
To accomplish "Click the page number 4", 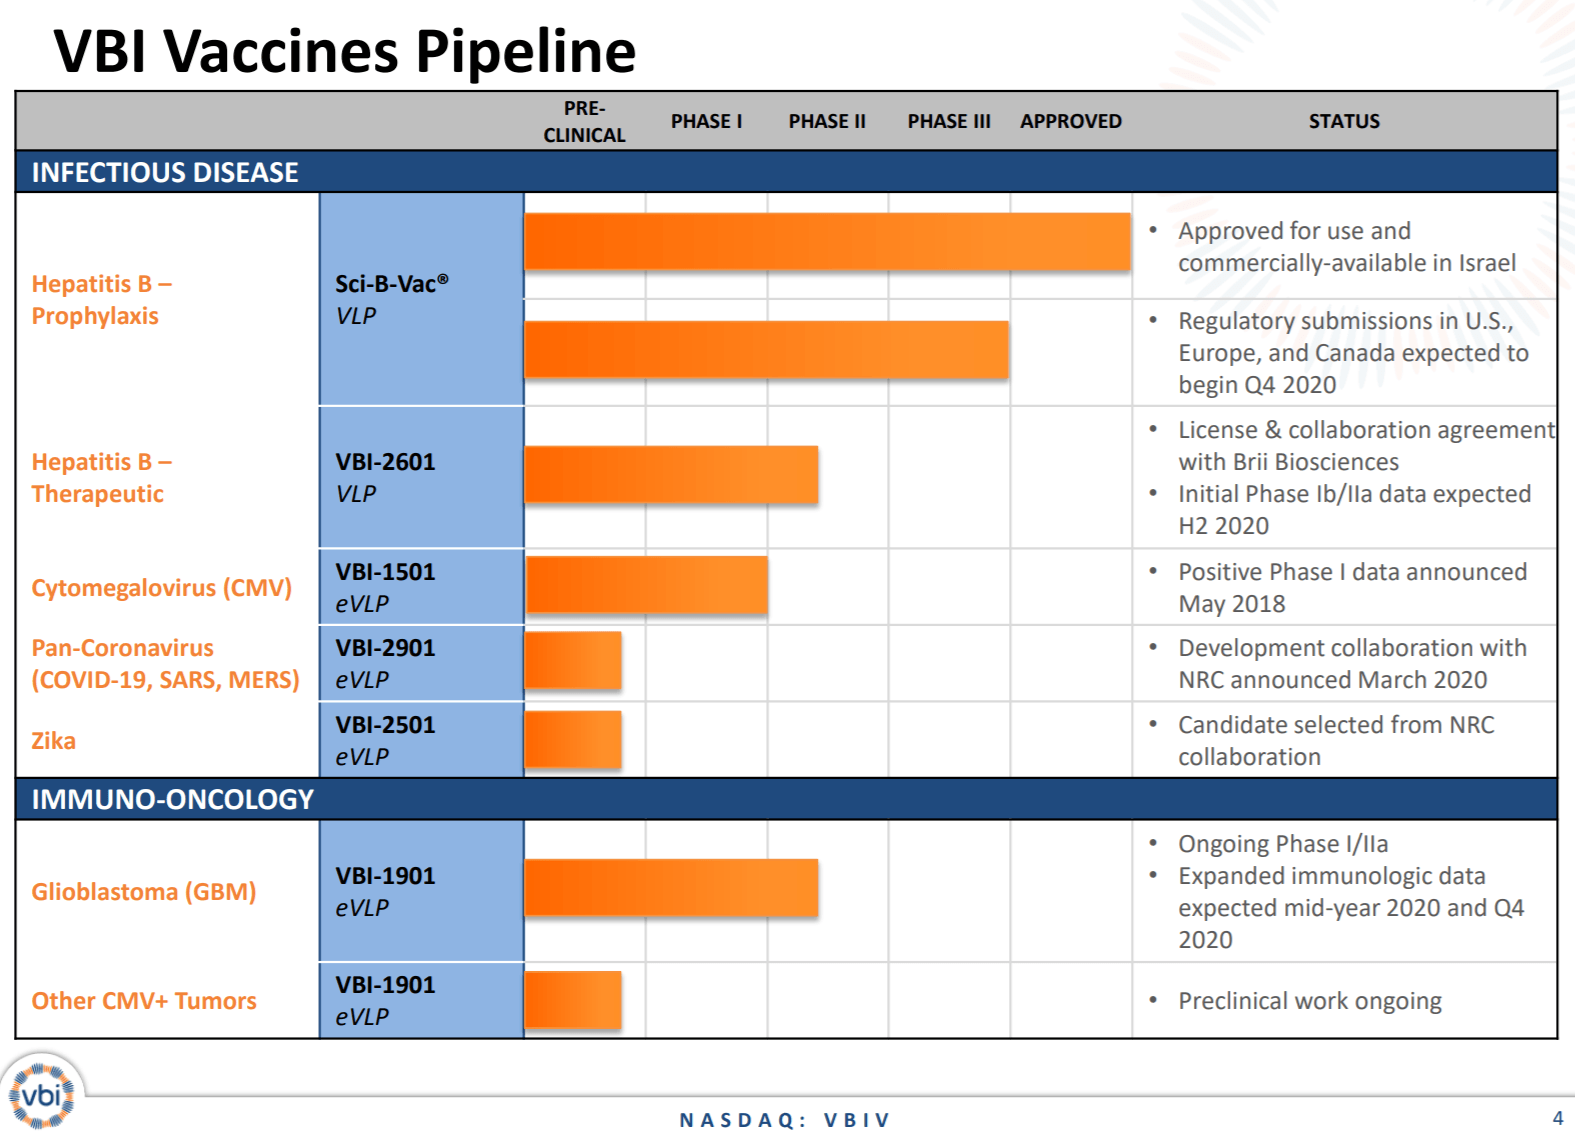I will (1558, 1118).
